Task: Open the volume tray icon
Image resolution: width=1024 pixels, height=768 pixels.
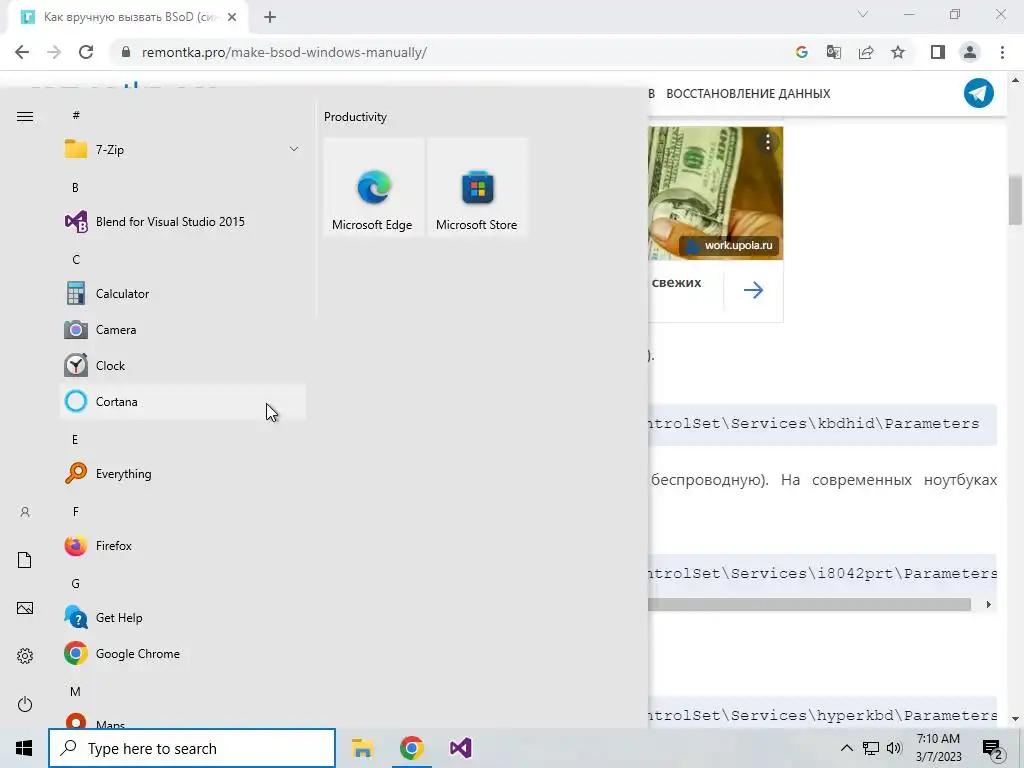Action: (894, 748)
